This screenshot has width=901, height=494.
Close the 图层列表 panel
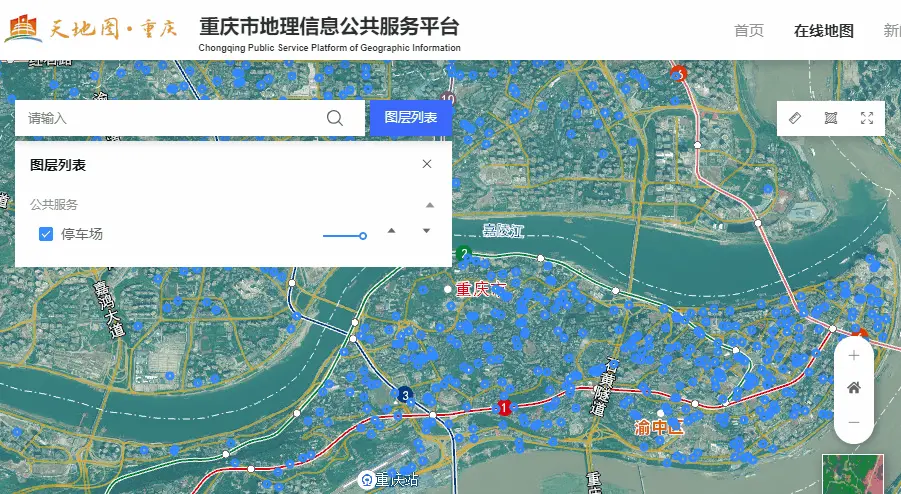pos(427,164)
